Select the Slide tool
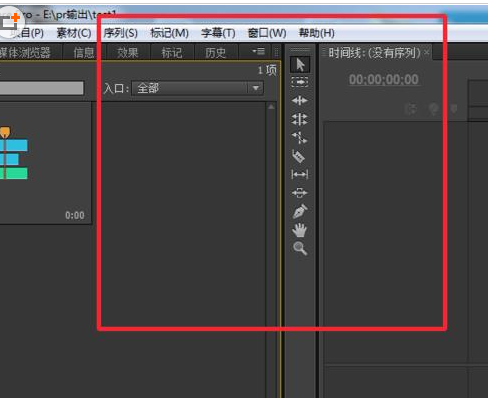Viewport: 488px width, 398px height. pos(300,193)
